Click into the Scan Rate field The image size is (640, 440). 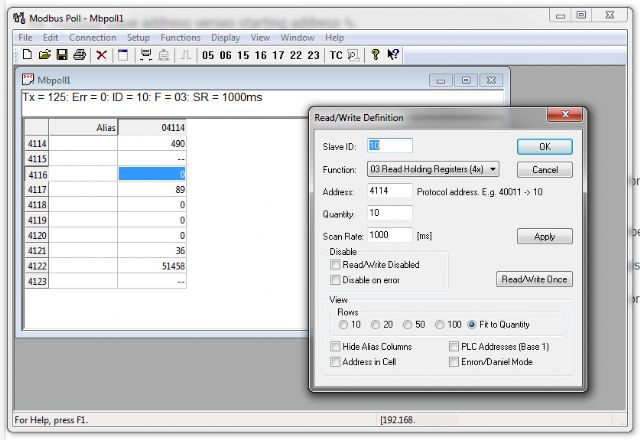390,235
